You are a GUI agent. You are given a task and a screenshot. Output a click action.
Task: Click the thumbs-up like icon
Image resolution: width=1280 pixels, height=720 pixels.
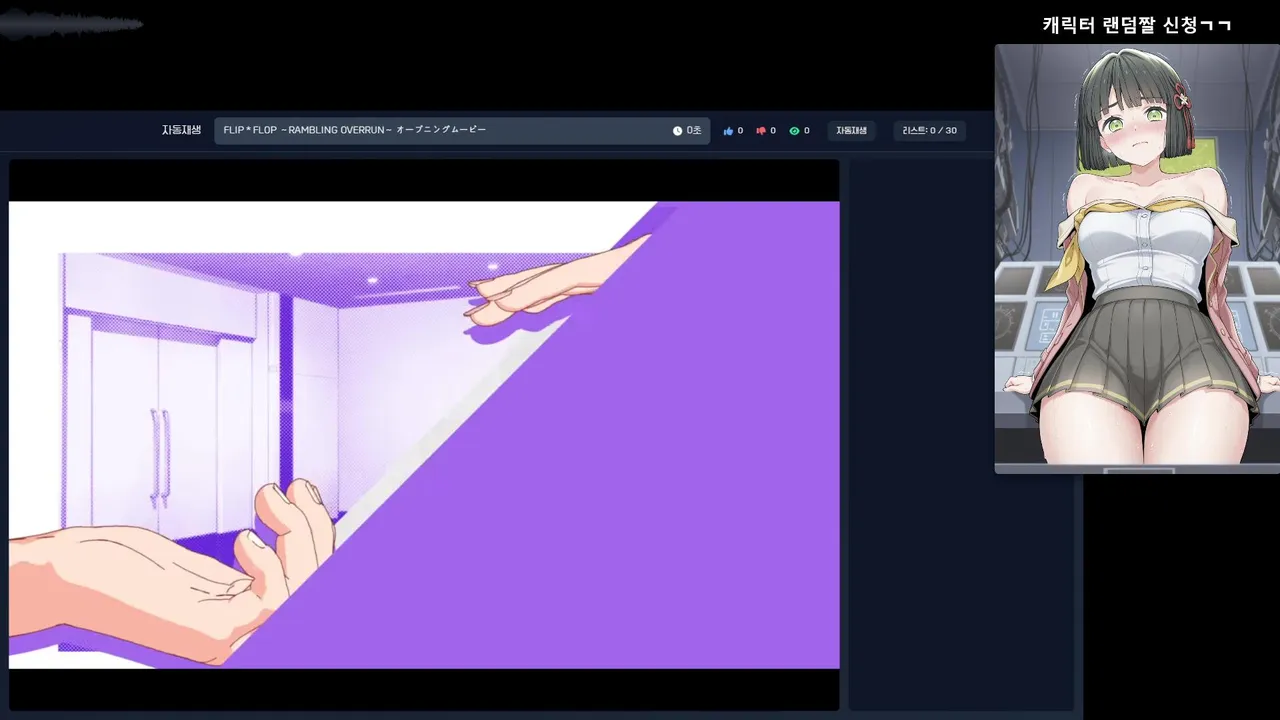728,131
